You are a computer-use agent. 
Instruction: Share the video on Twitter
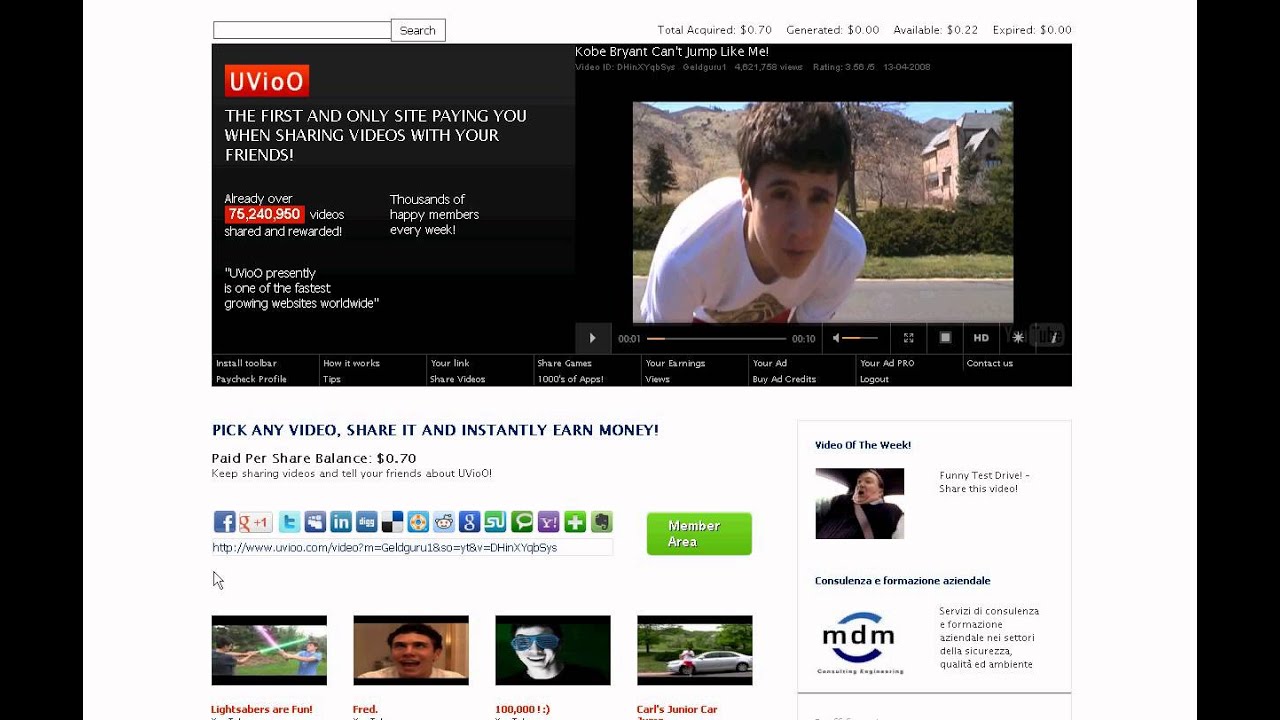pos(289,522)
